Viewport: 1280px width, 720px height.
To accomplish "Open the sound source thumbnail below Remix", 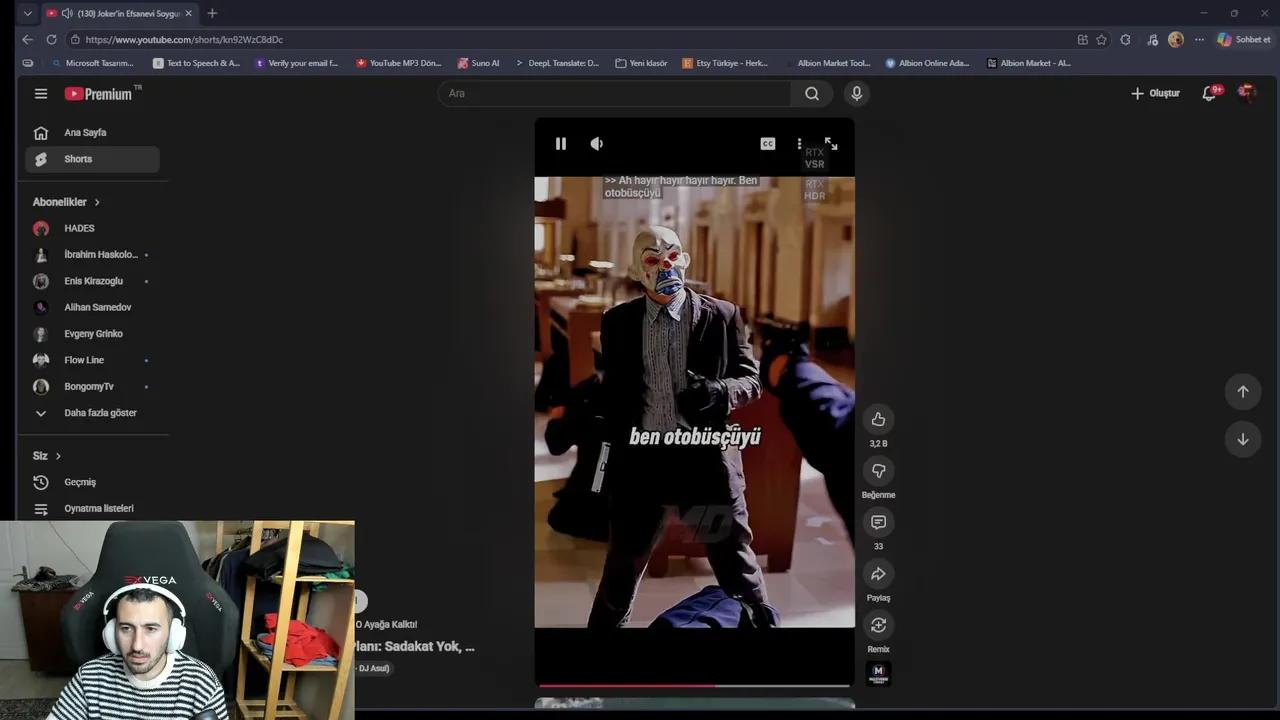I will (x=878, y=674).
